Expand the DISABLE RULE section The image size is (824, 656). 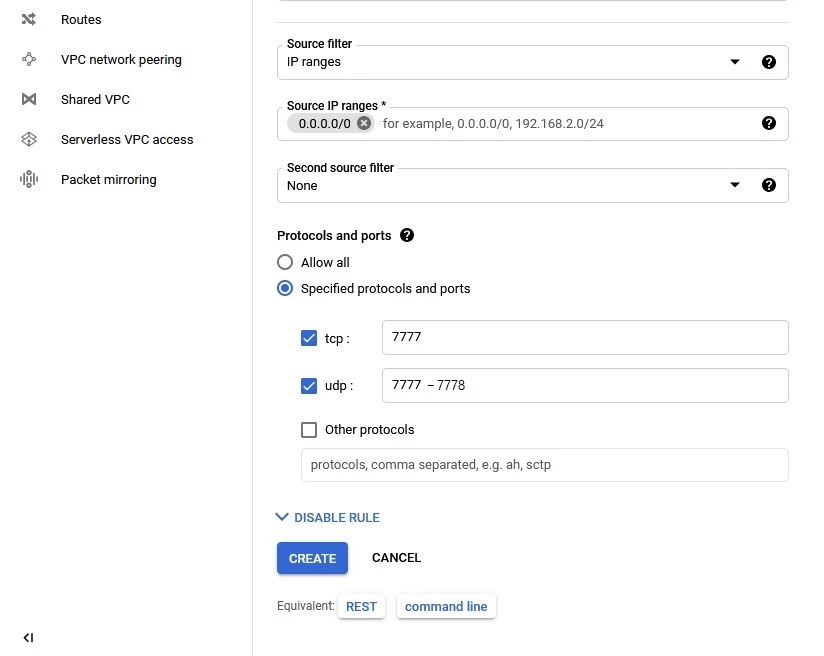(x=328, y=517)
